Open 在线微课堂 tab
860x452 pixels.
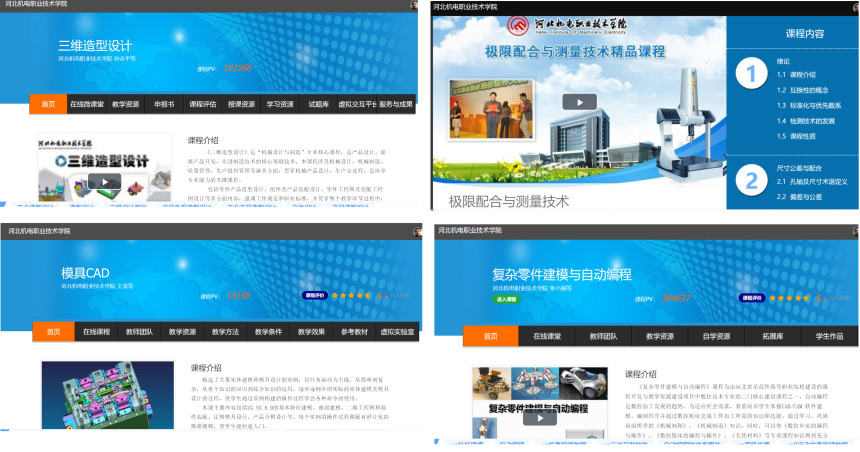87,104
